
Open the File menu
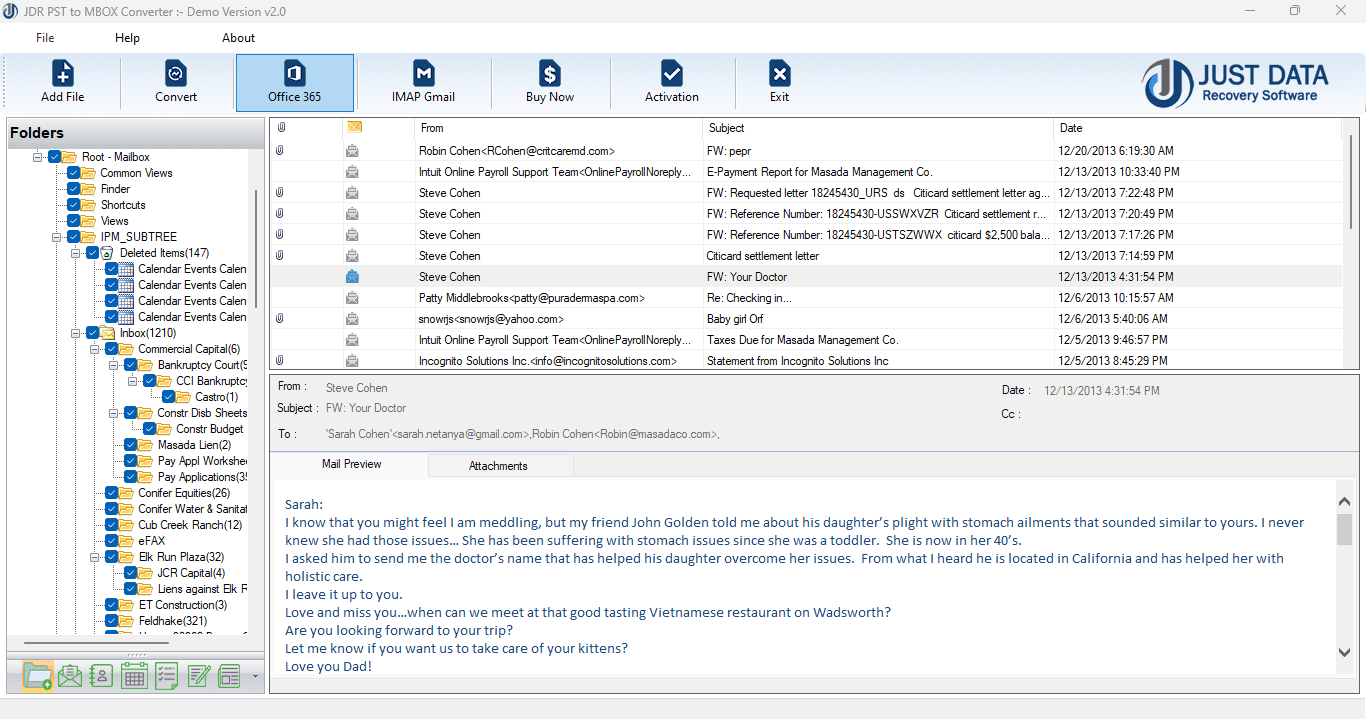44,37
